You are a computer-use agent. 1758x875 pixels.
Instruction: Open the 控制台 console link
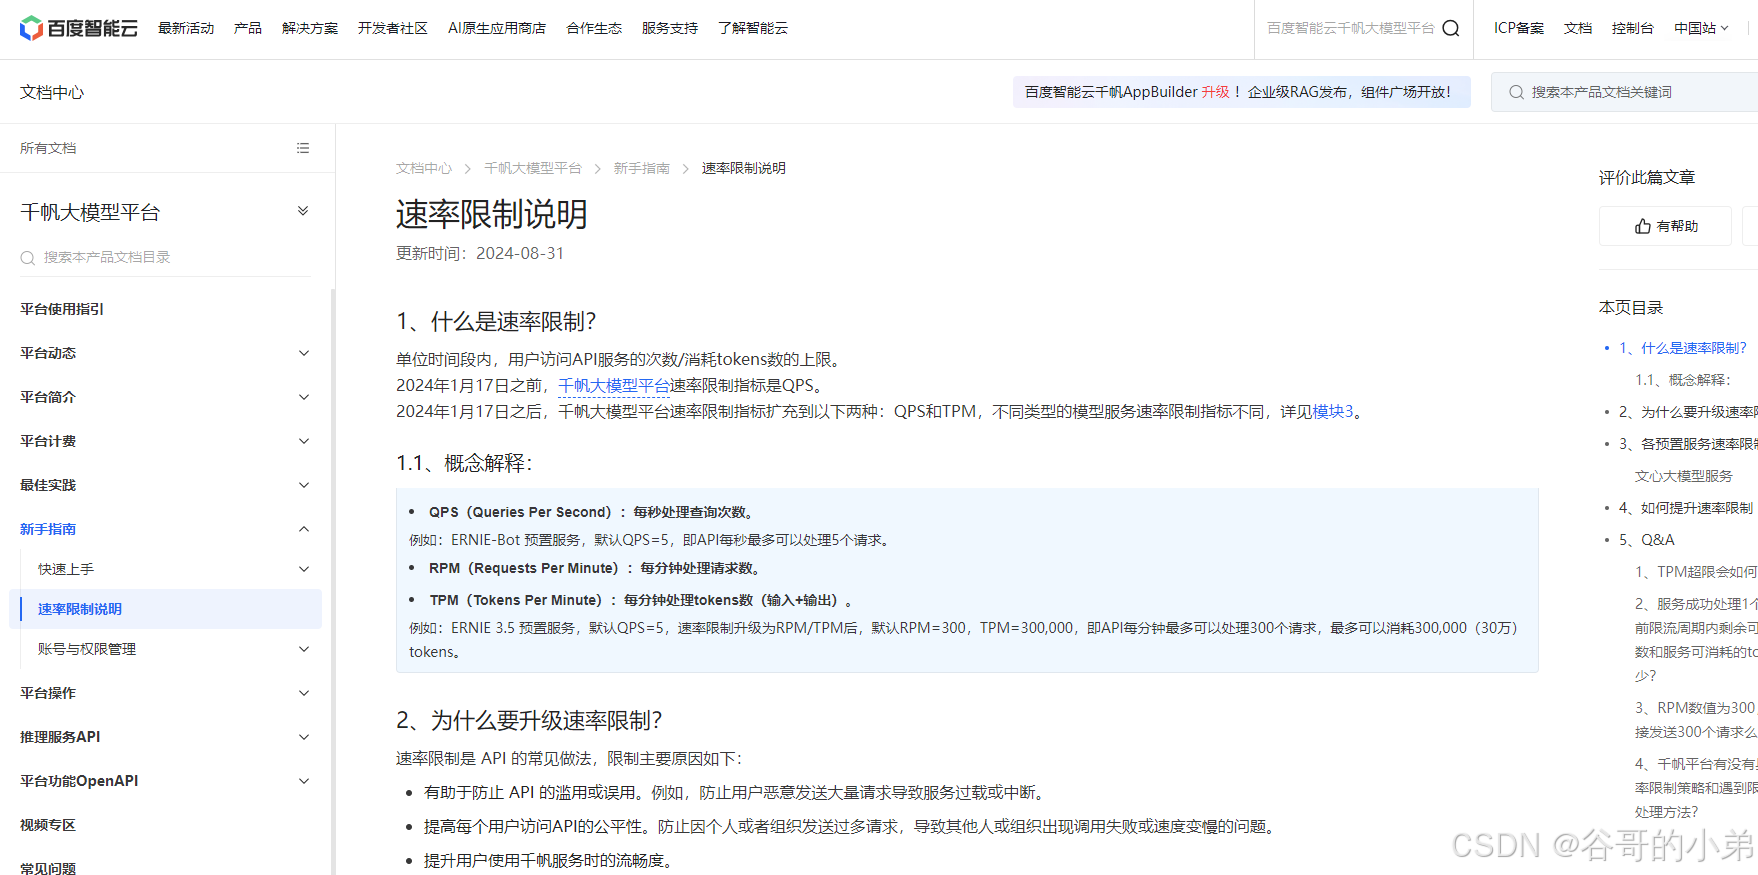tap(1633, 28)
